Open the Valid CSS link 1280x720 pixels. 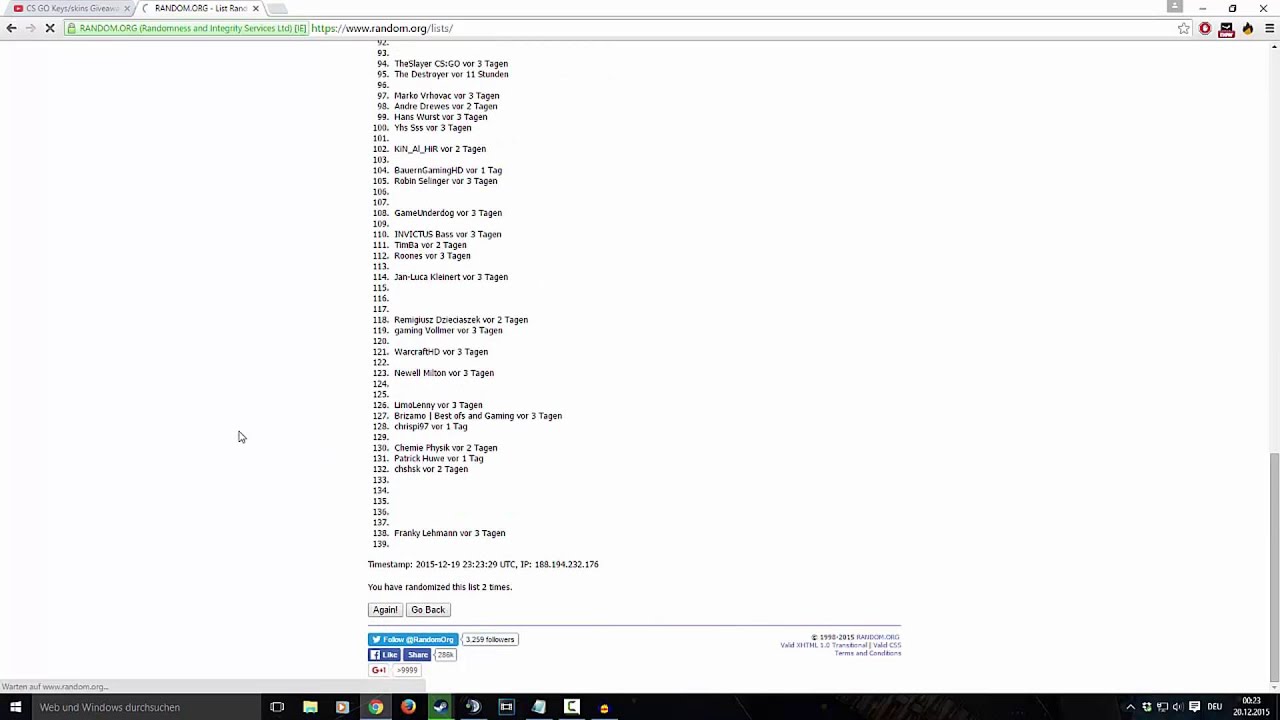click(x=888, y=645)
